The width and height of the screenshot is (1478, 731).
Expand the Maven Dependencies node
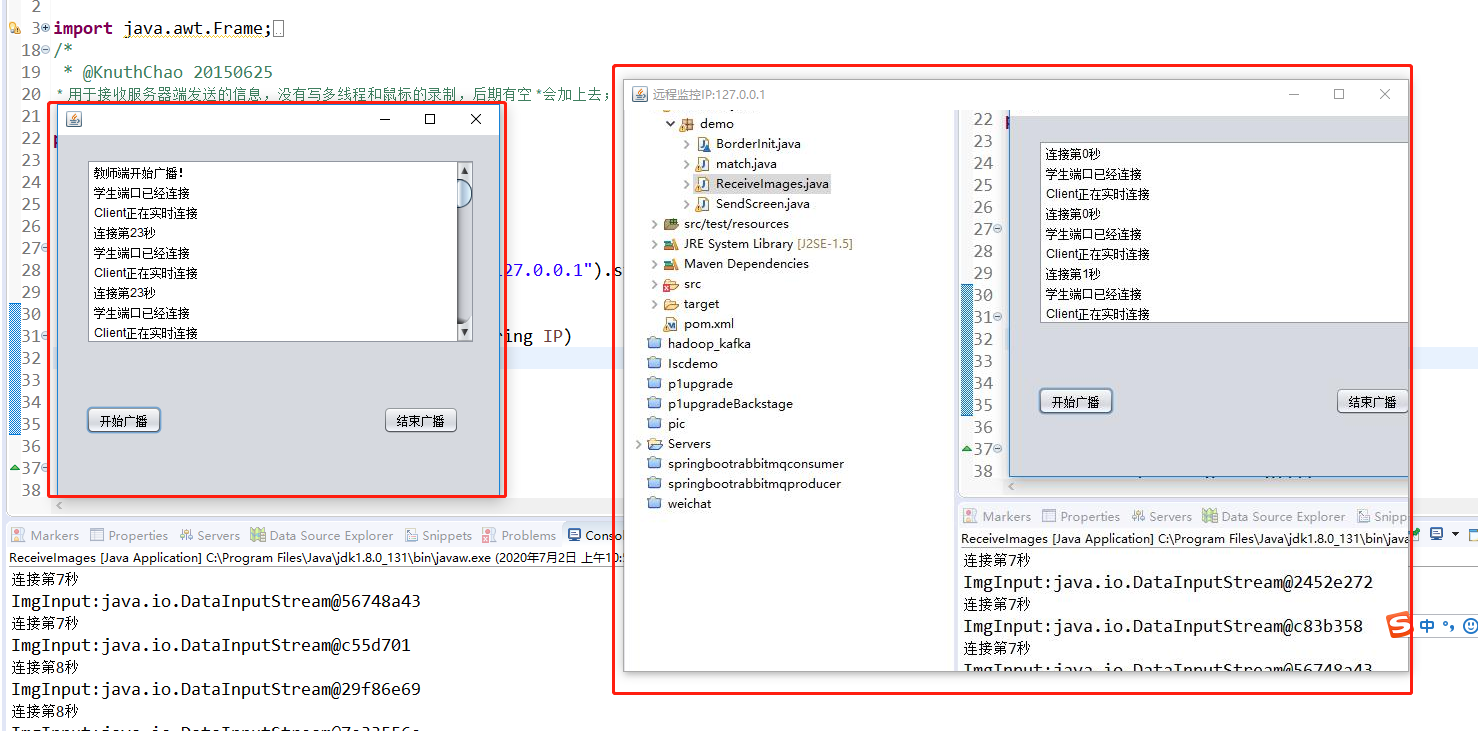click(655, 264)
